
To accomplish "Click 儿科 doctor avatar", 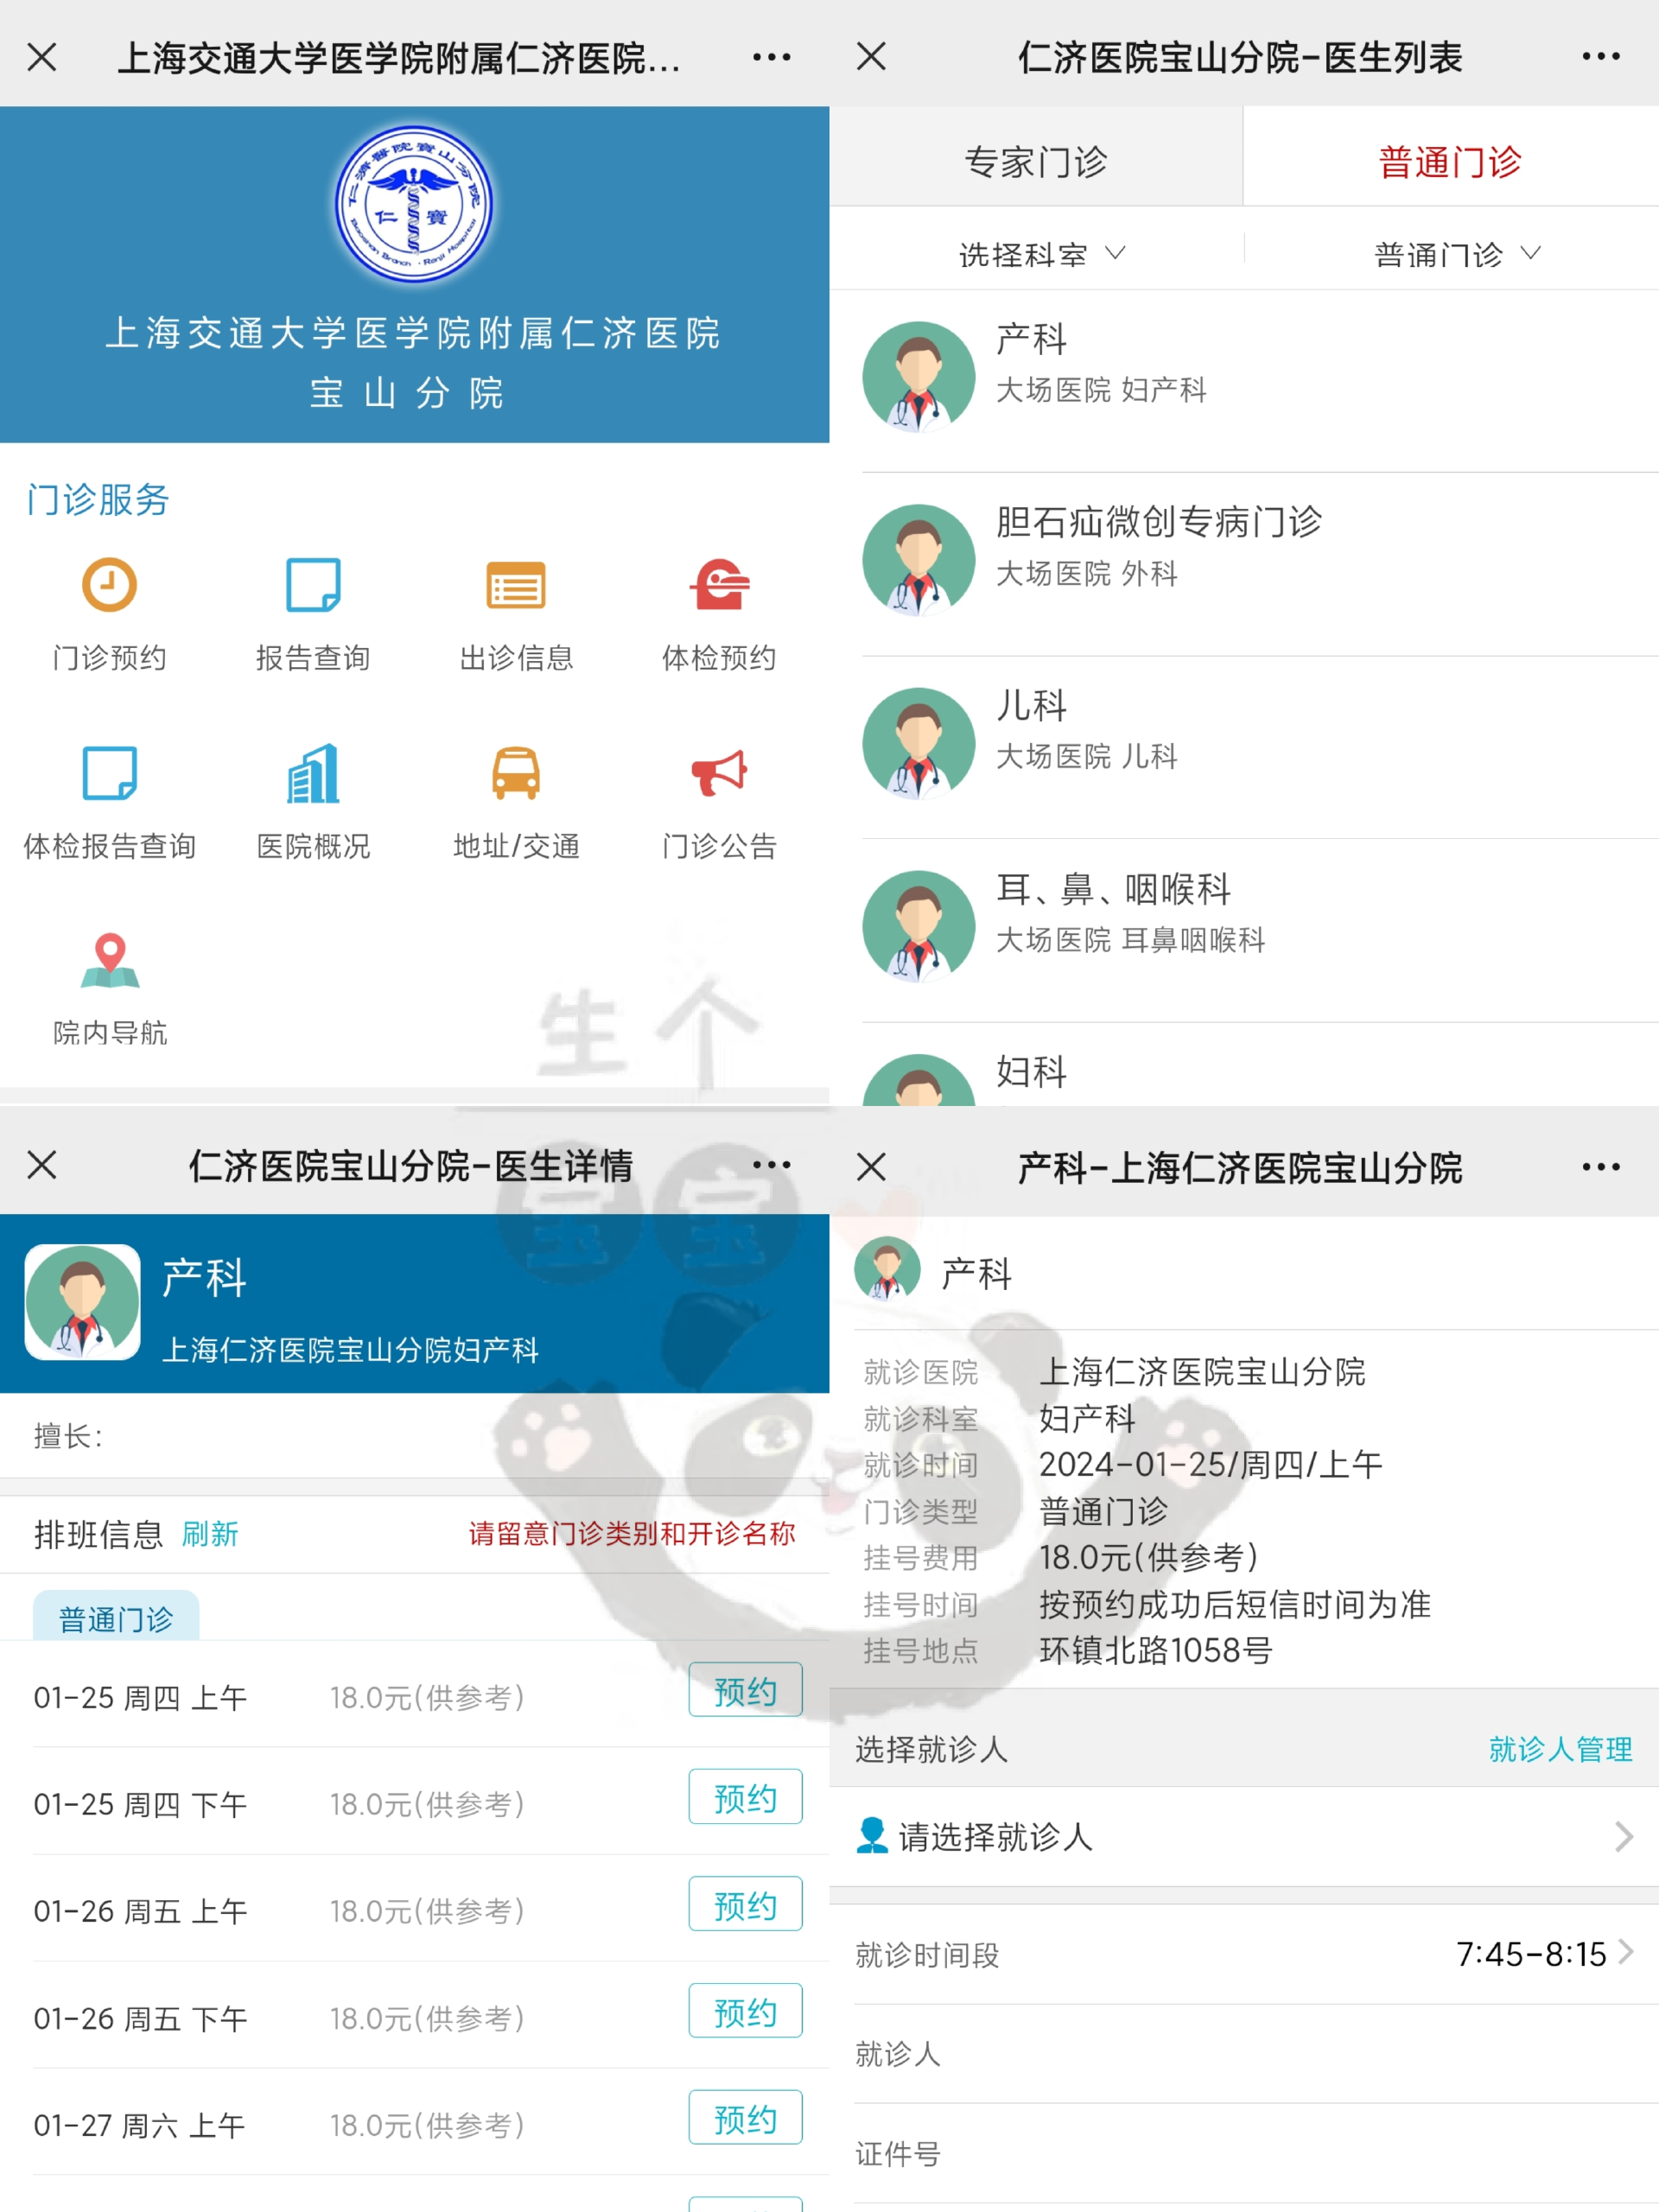I will pos(918,743).
